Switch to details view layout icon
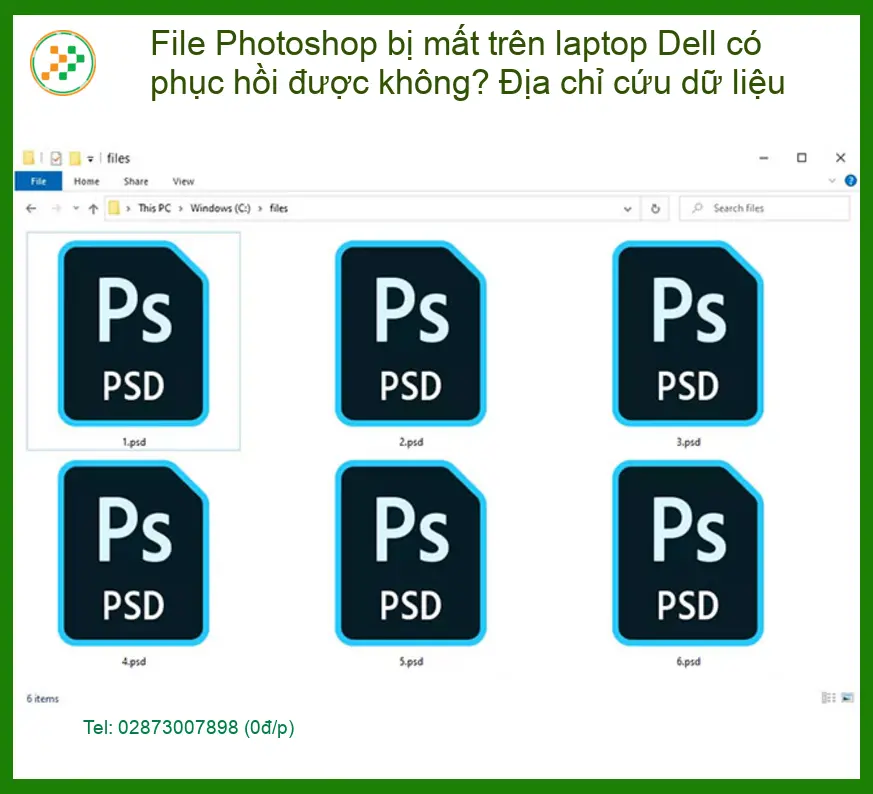 (828, 698)
